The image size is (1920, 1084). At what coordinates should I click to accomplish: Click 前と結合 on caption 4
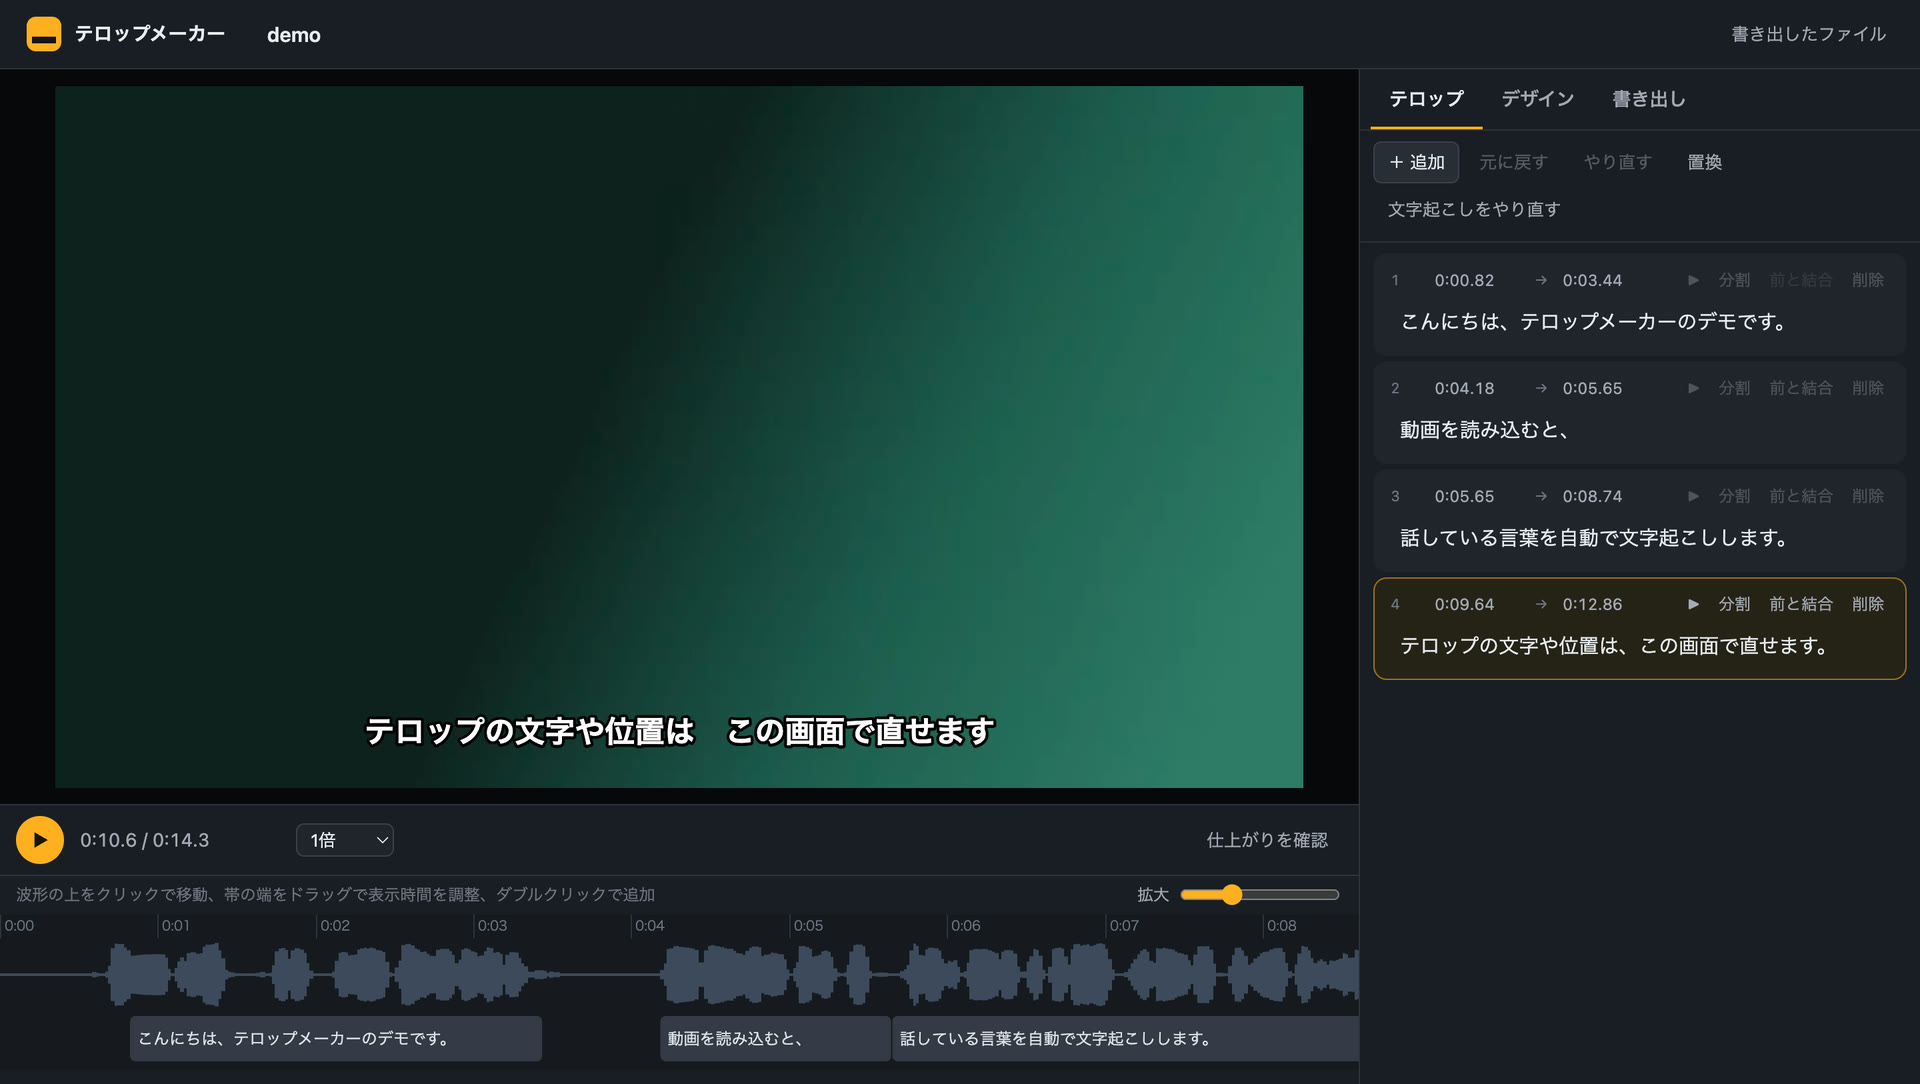point(1800,604)
